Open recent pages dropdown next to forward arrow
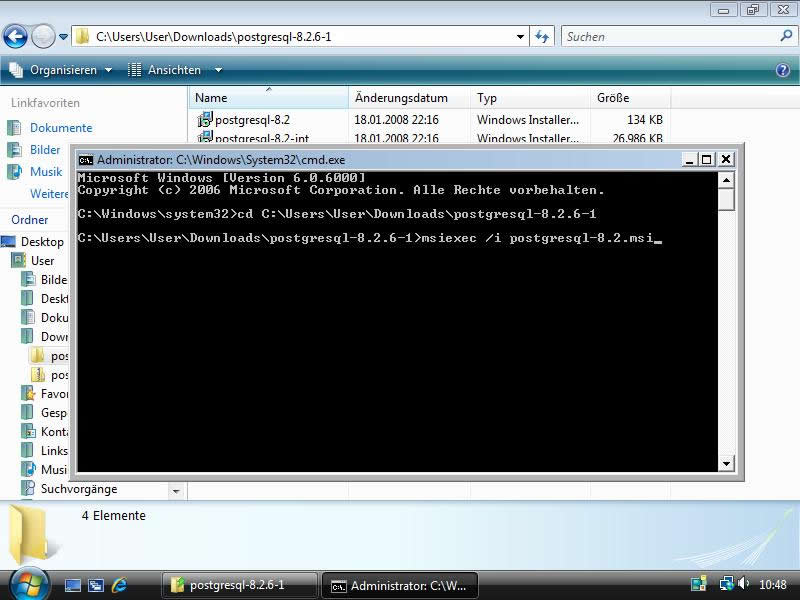Screen dimensions: 800x600 pos(63,37)
